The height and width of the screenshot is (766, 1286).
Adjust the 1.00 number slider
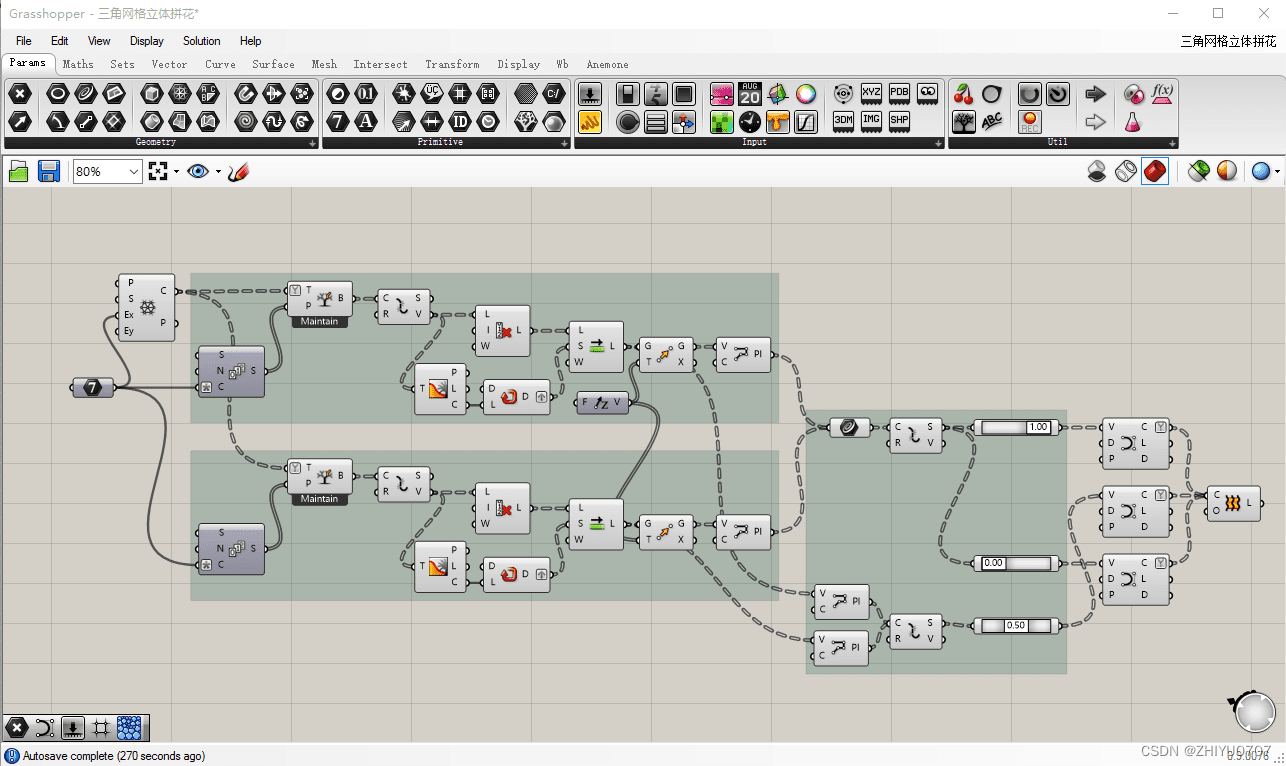click(x=1015, y=427)
